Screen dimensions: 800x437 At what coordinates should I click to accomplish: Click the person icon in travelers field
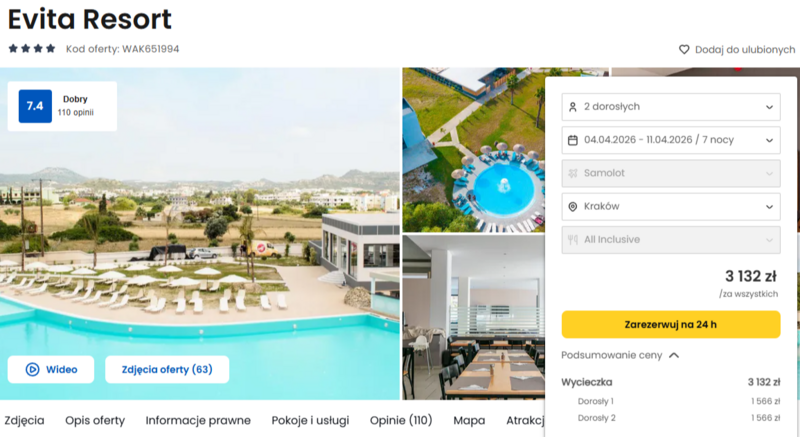572,107
